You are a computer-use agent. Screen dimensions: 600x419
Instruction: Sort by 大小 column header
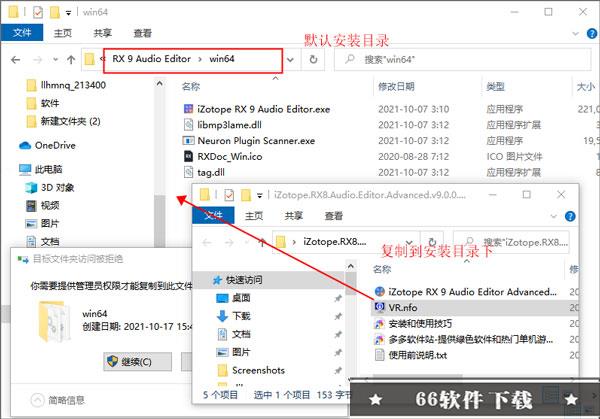[x=585, y=87]
